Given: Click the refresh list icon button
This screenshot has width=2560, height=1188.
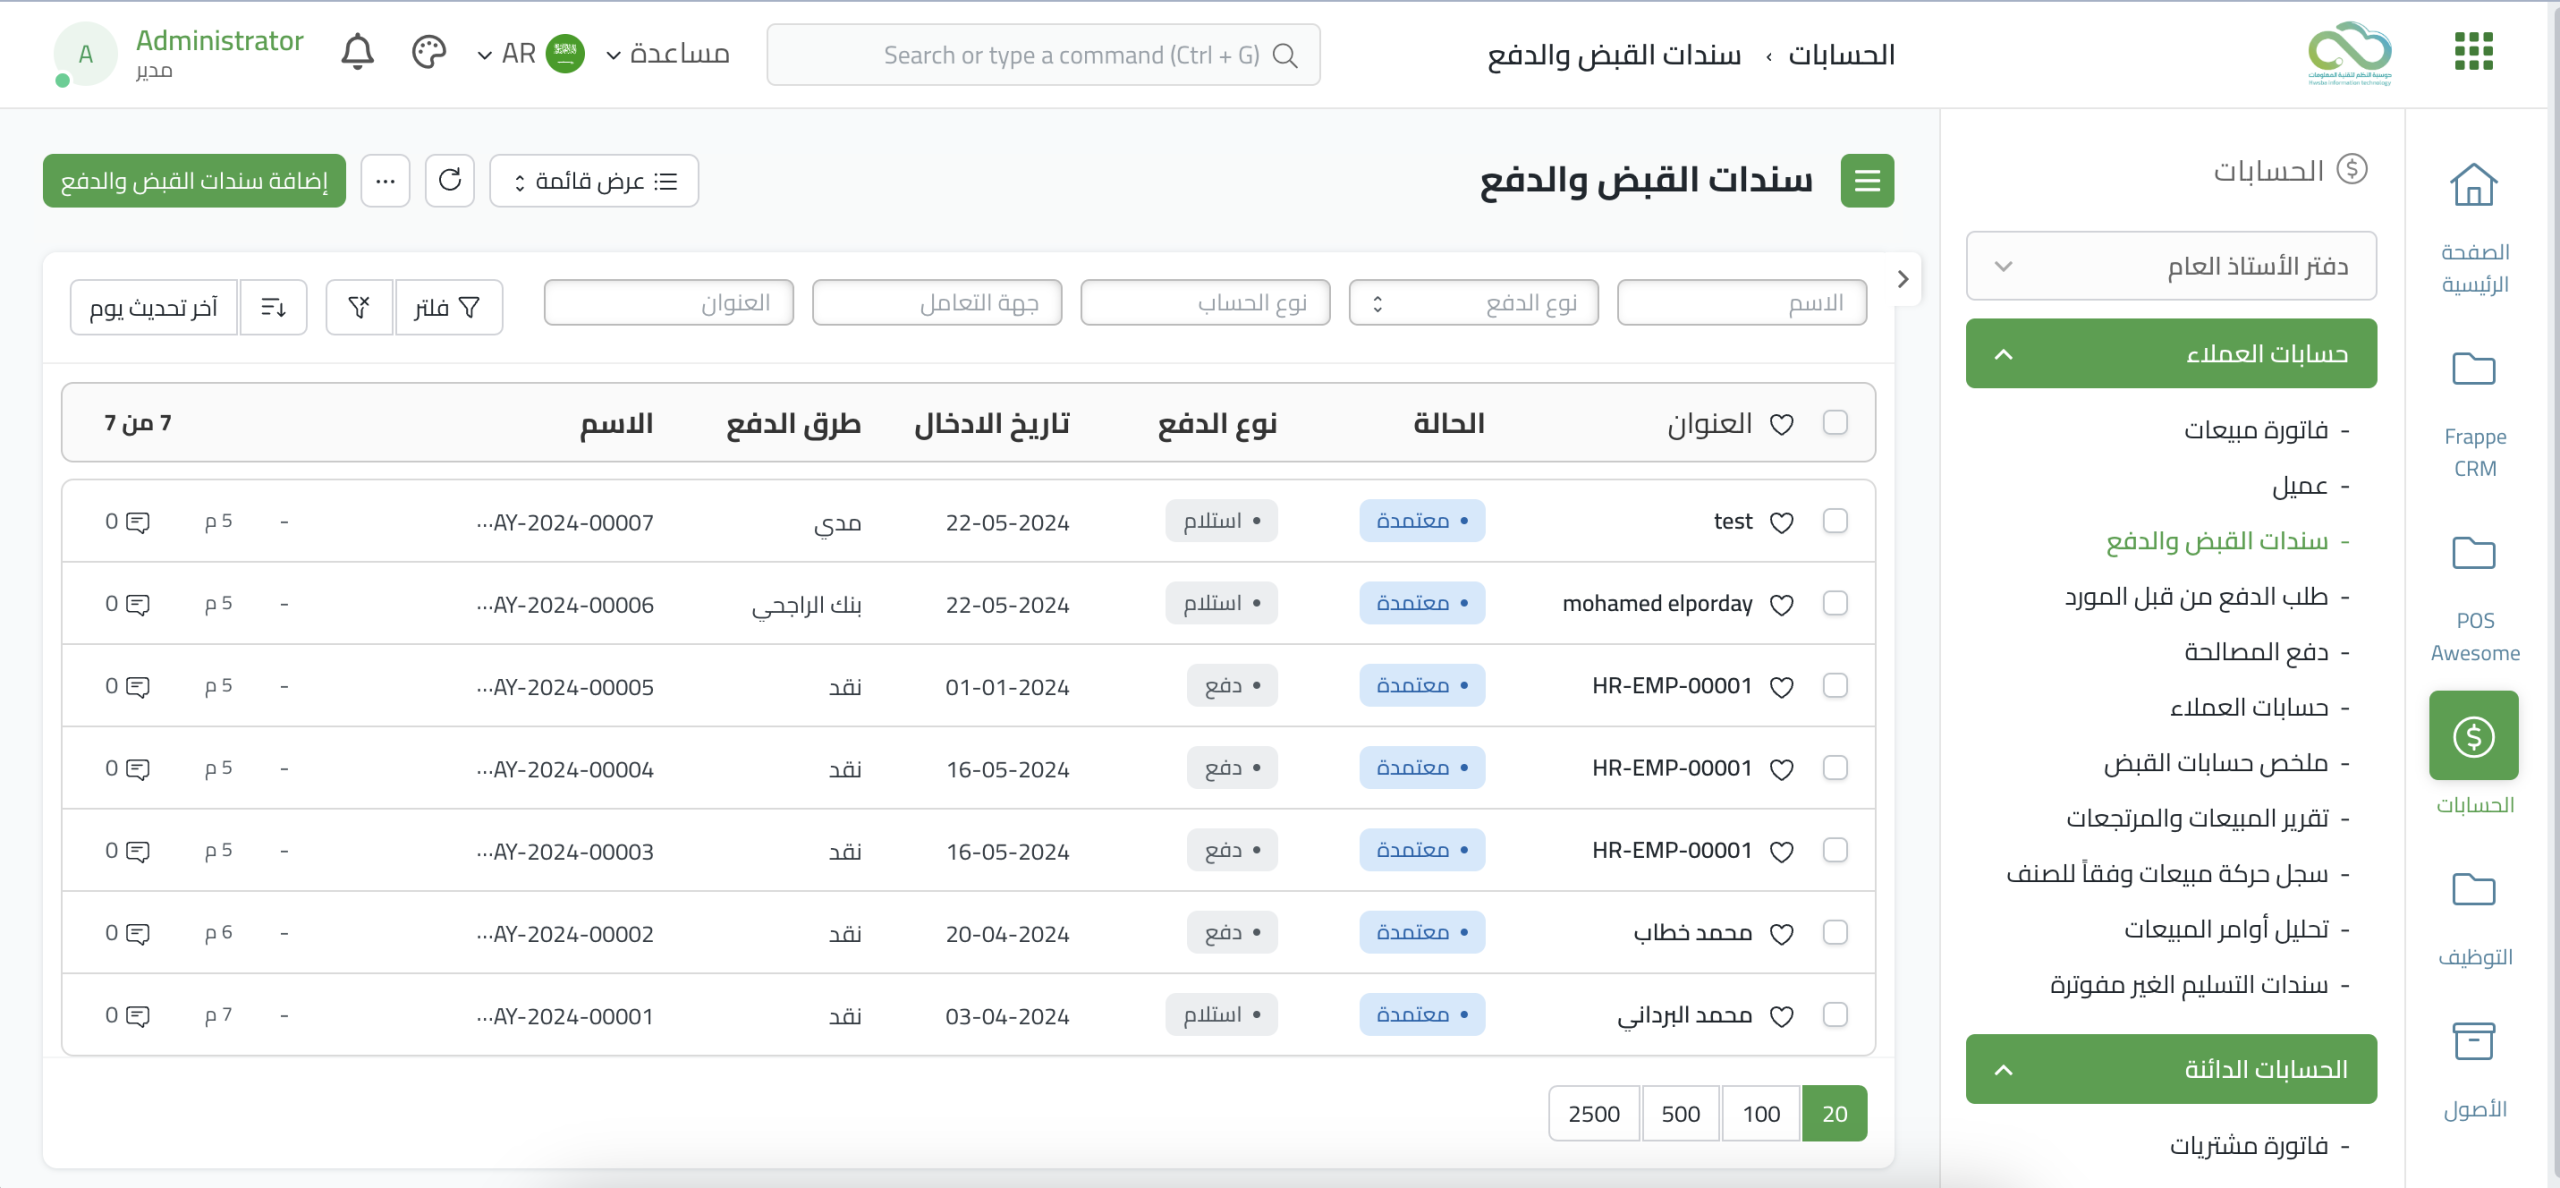Looking at the screenshot, I should point(450,180).
